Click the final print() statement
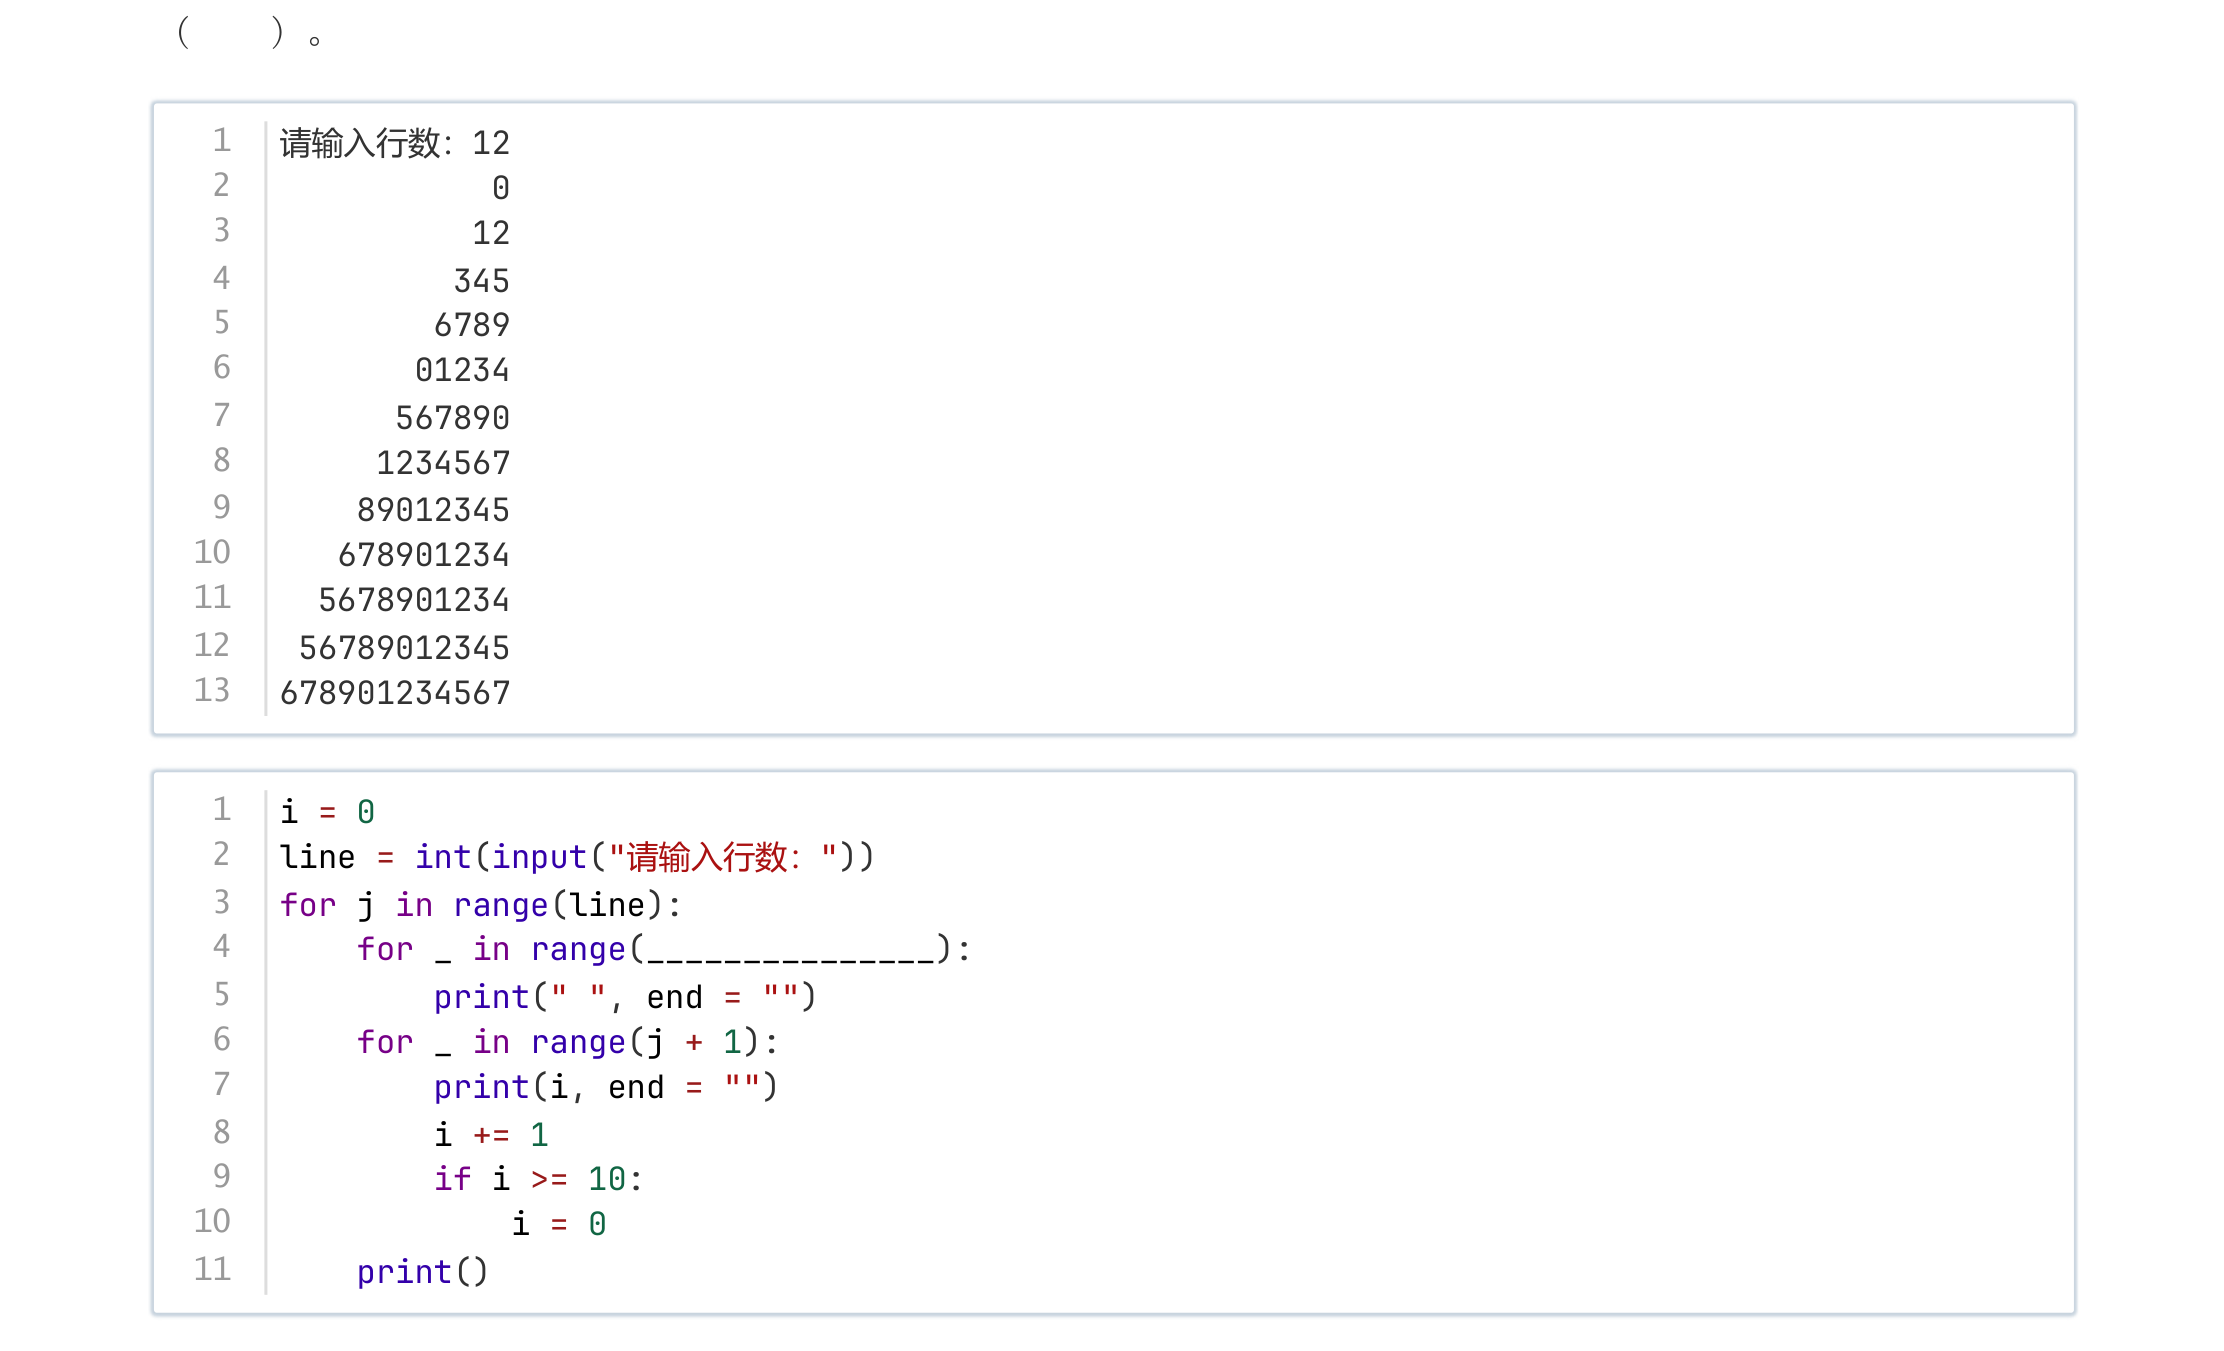 [x=423, y=1272]
